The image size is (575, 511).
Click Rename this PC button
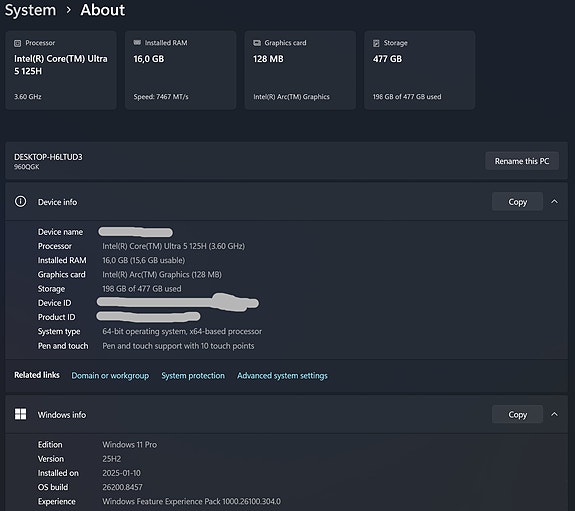click(522, 161)
